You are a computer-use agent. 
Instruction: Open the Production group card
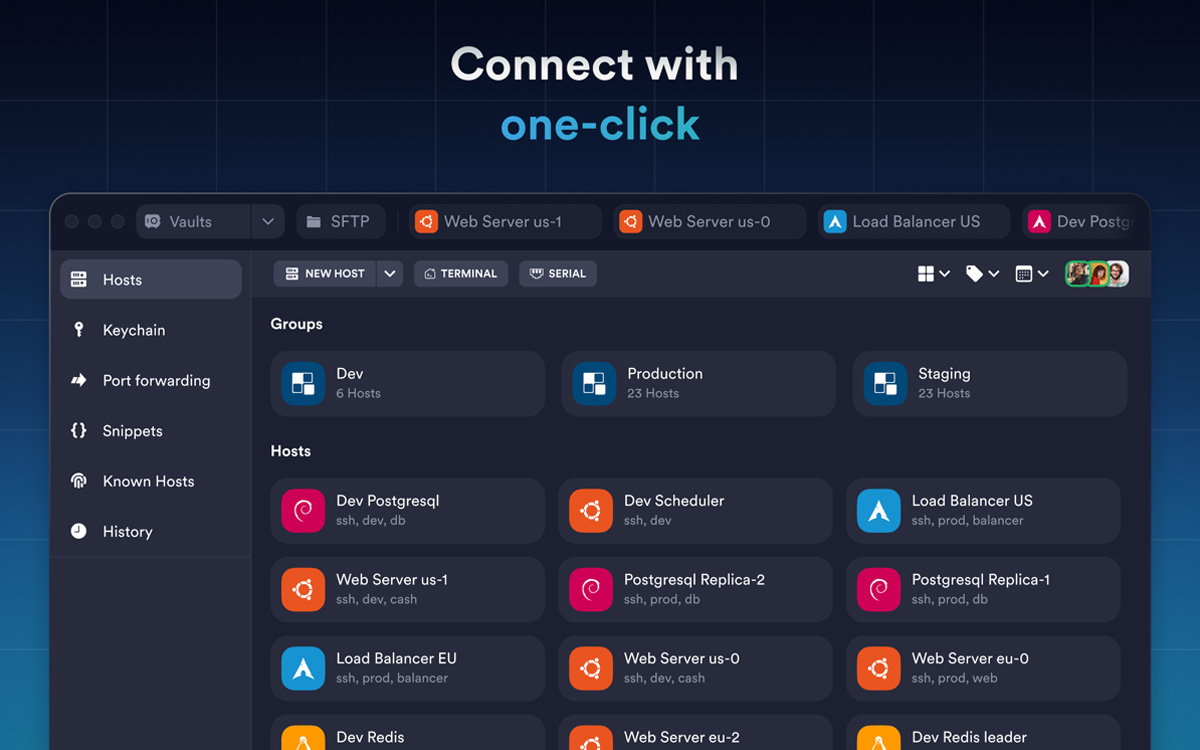[x=699, y=383]
